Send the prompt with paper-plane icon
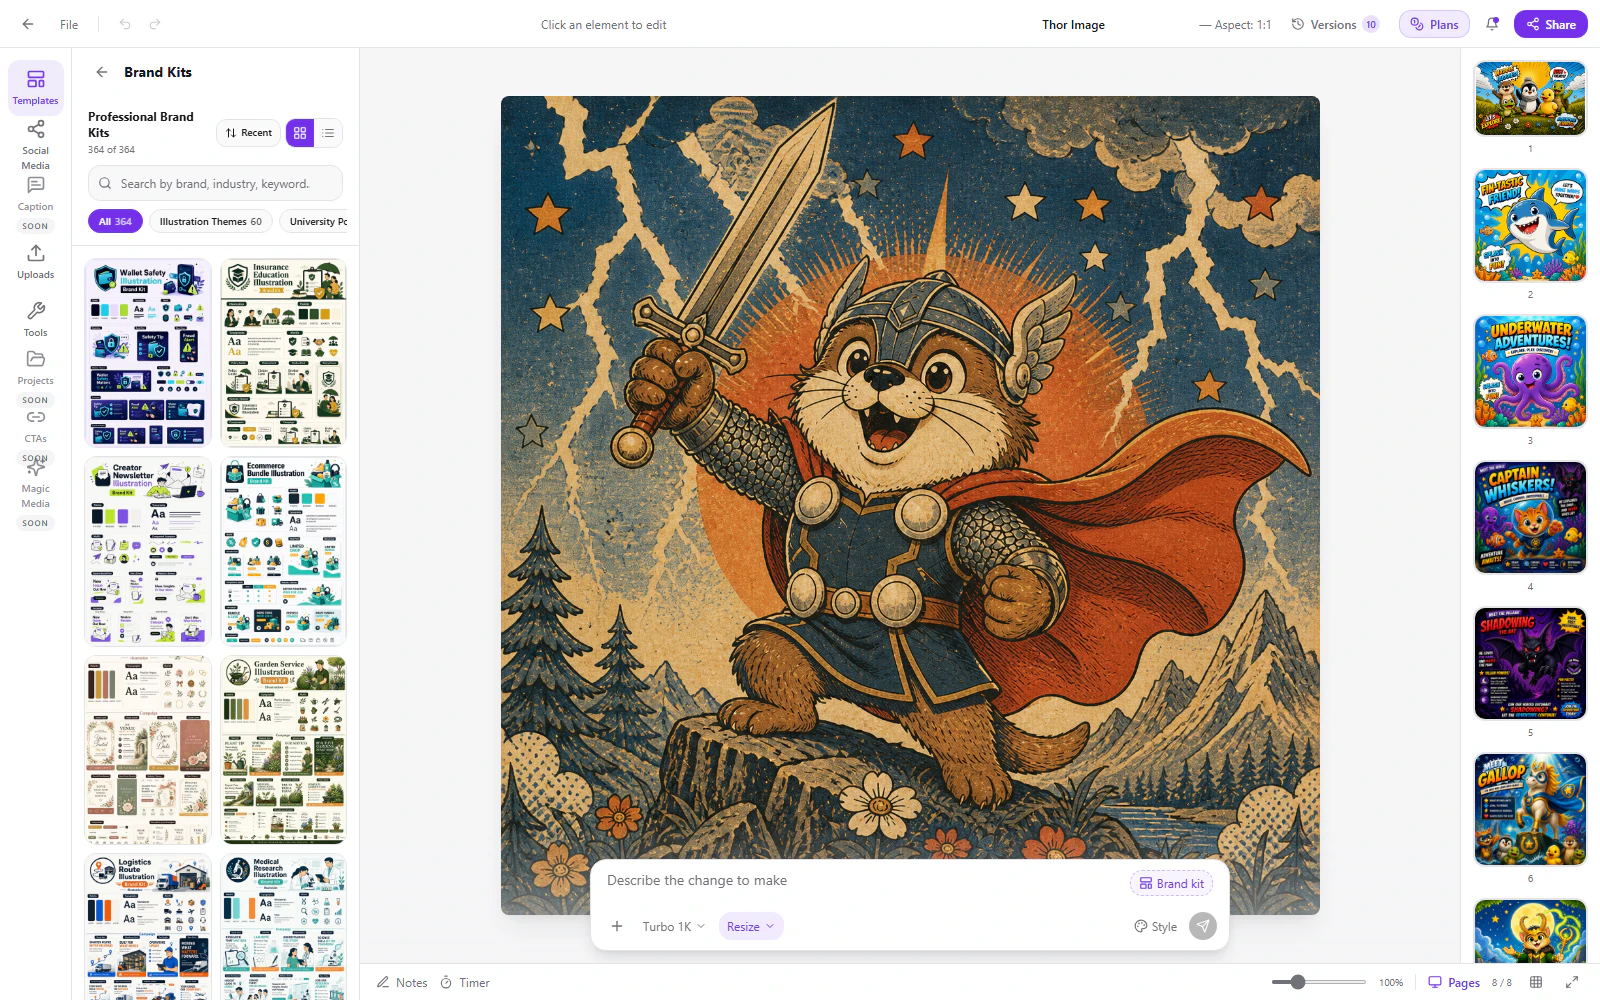This screenshot has width=1600, height=1000. point(1203,926)
